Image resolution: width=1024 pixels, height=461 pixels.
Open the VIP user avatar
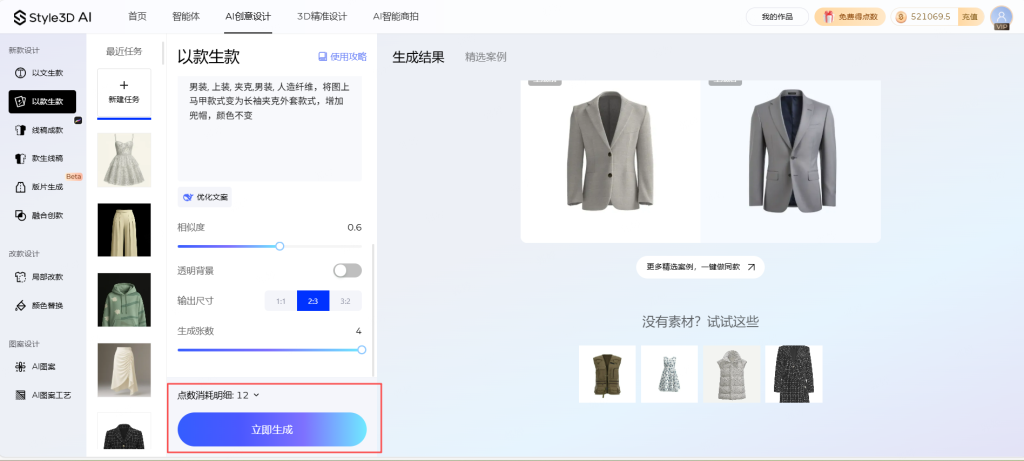1001,18
